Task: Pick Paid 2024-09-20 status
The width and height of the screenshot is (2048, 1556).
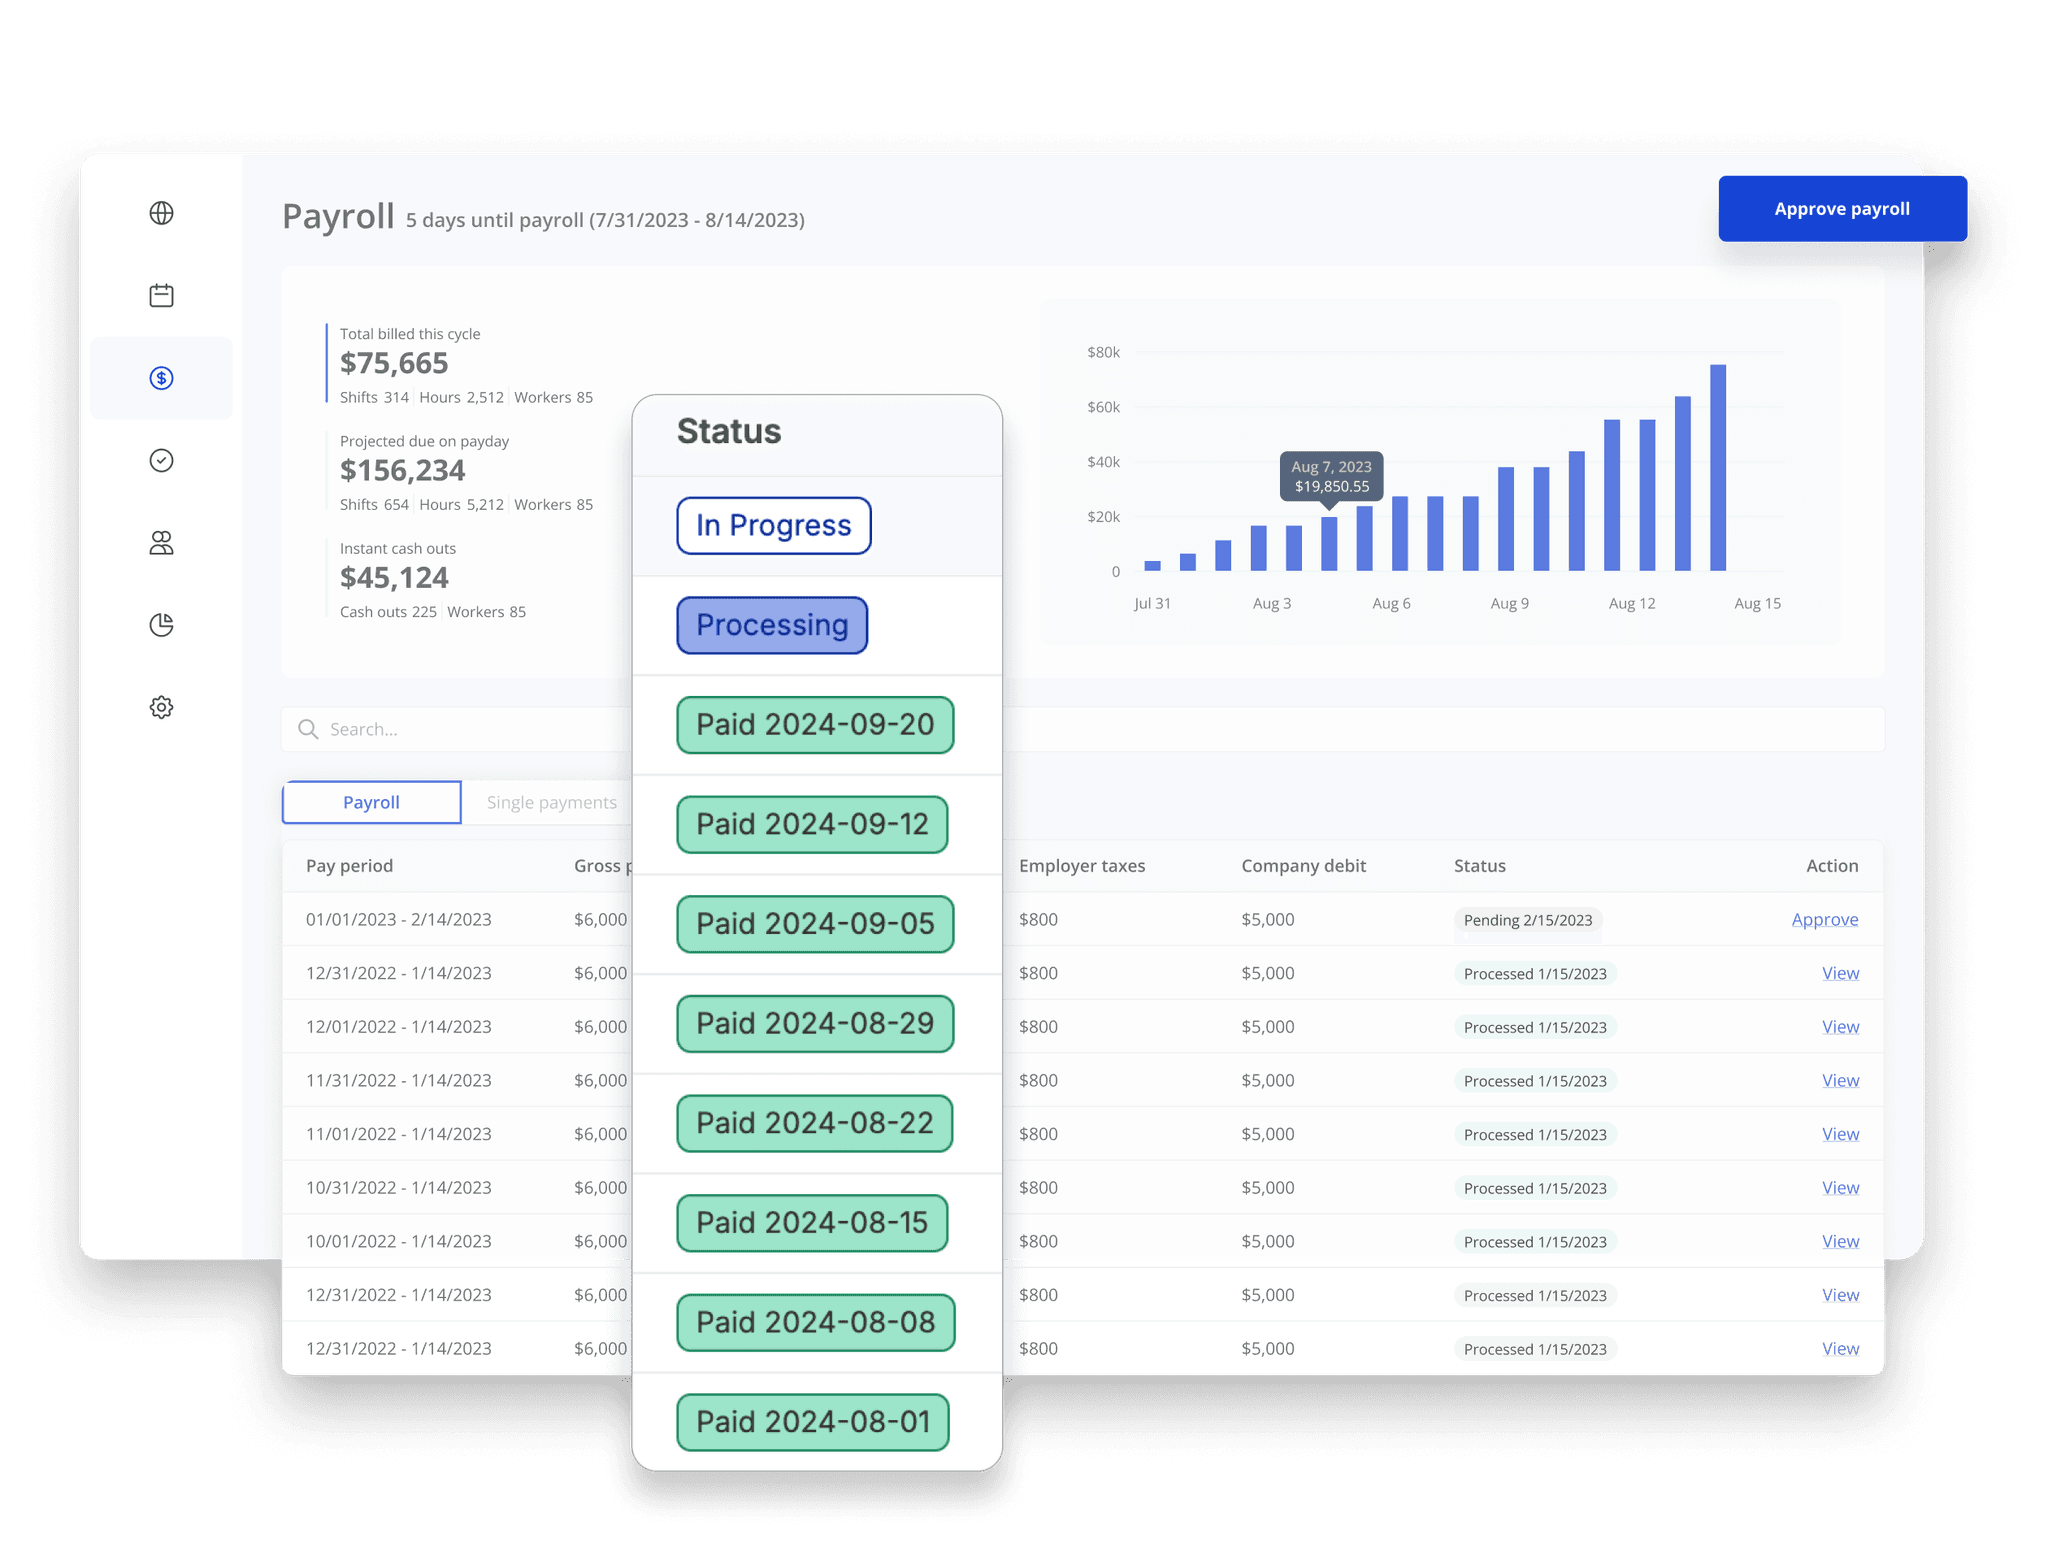Action: pyautogui.click(x=815, y=725)
